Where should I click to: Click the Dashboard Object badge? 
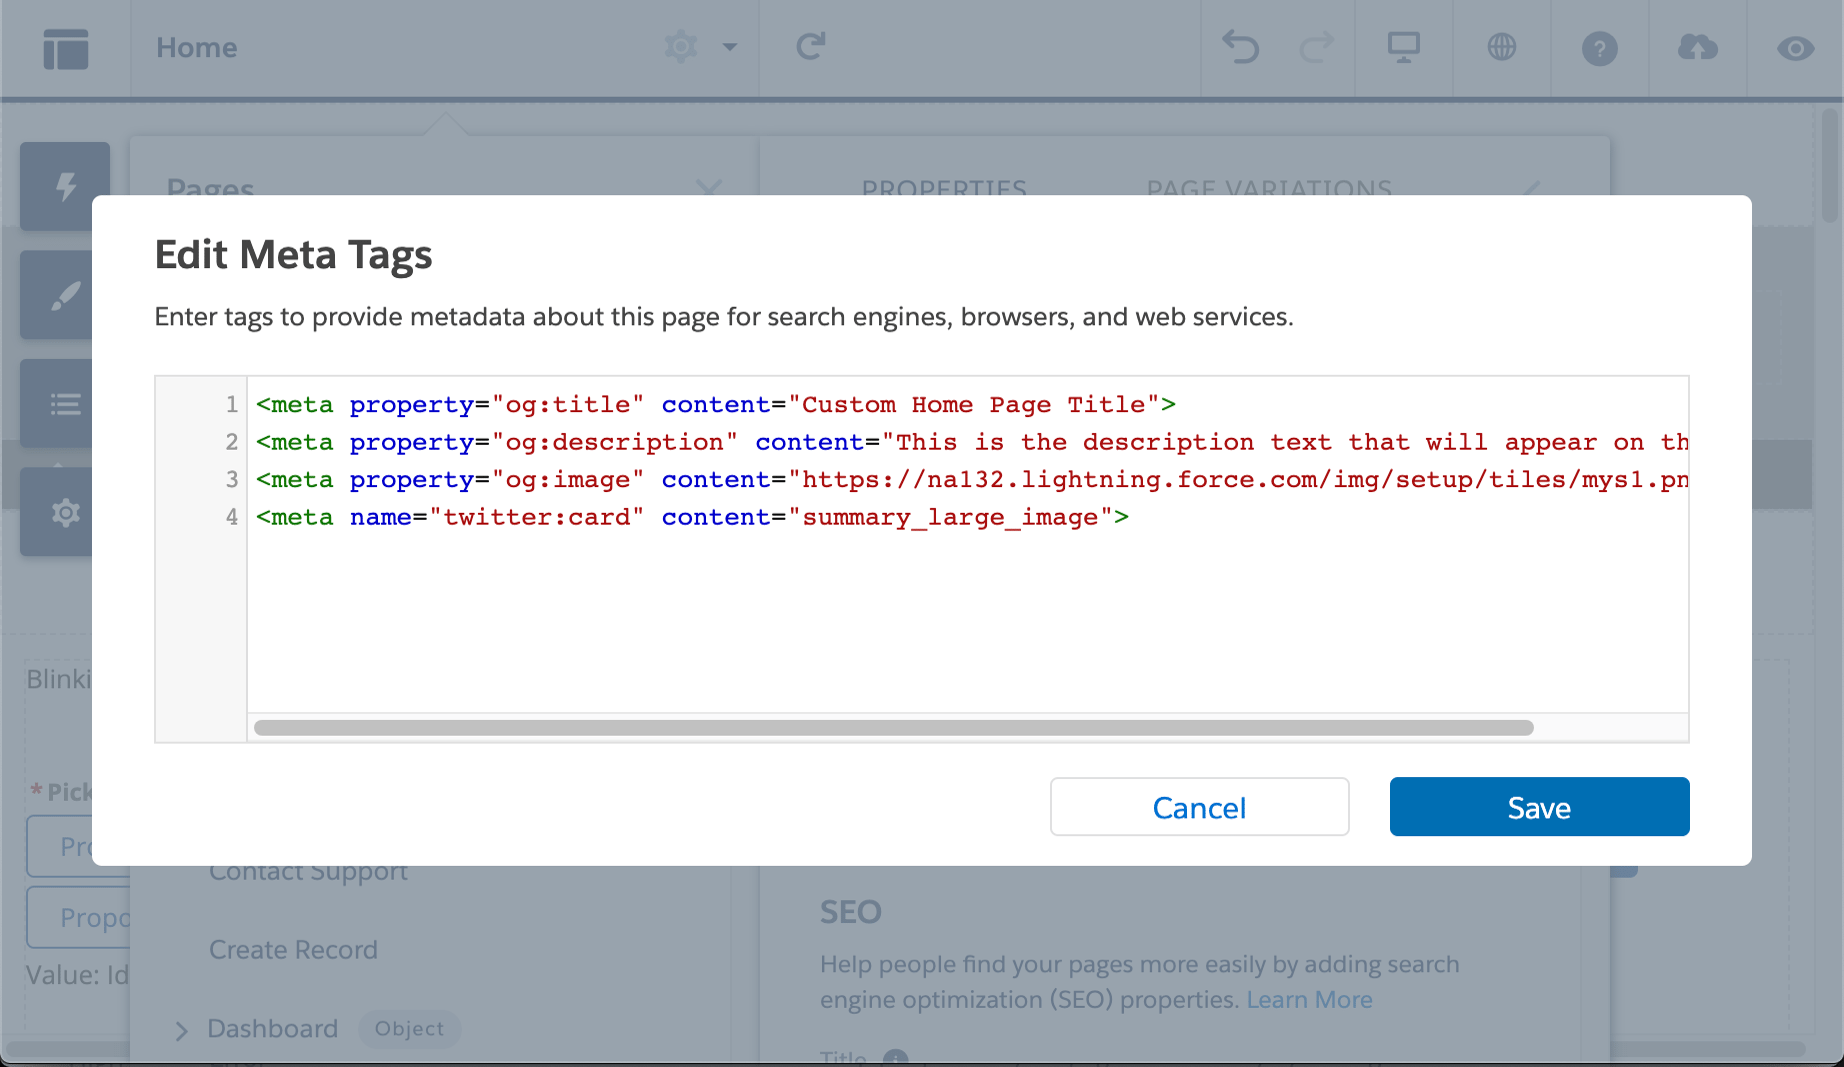click(x=409, y=1028)
